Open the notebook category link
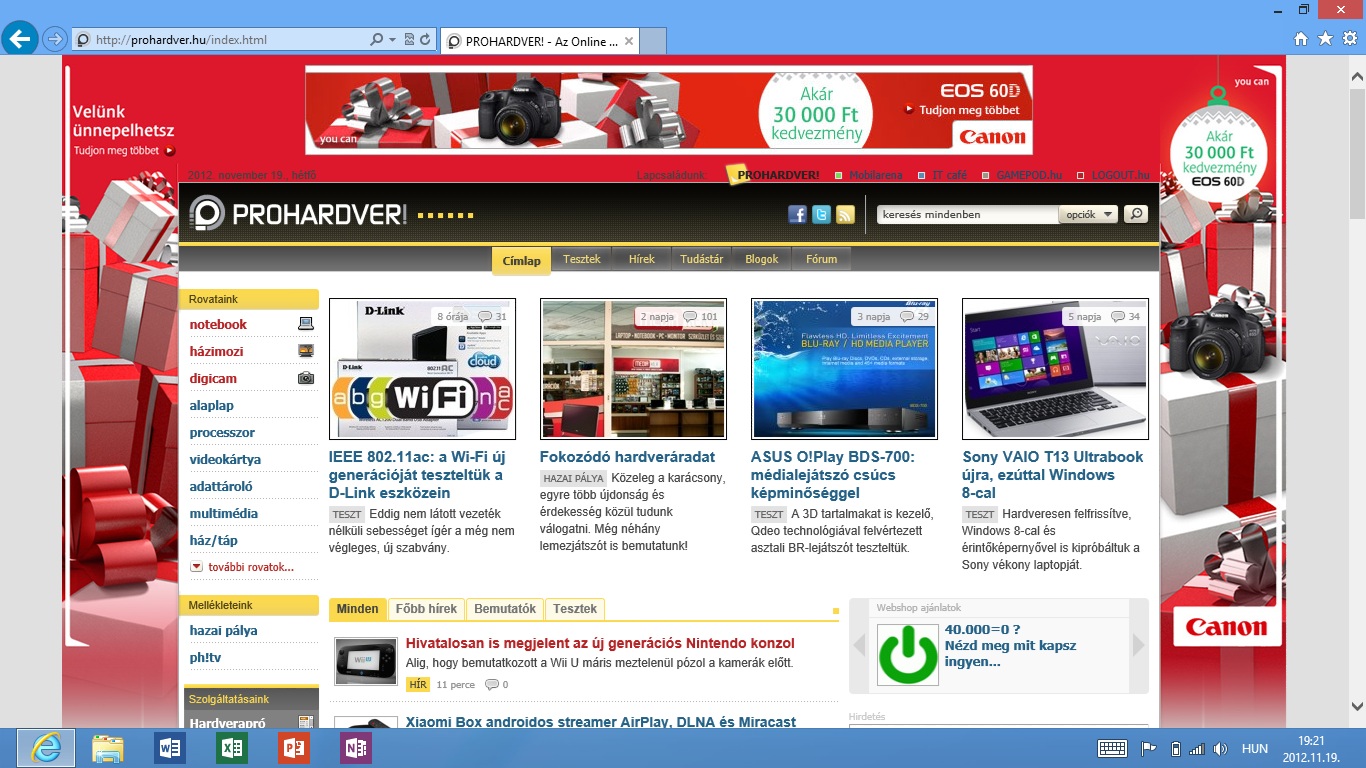1366x768 pixels. 218,324
